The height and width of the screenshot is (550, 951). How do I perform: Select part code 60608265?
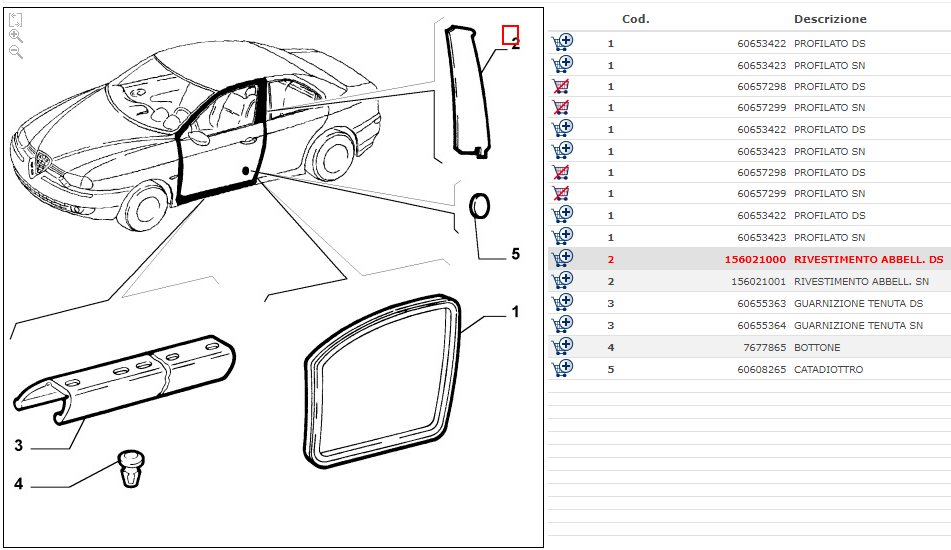click(x=761, y=370)
